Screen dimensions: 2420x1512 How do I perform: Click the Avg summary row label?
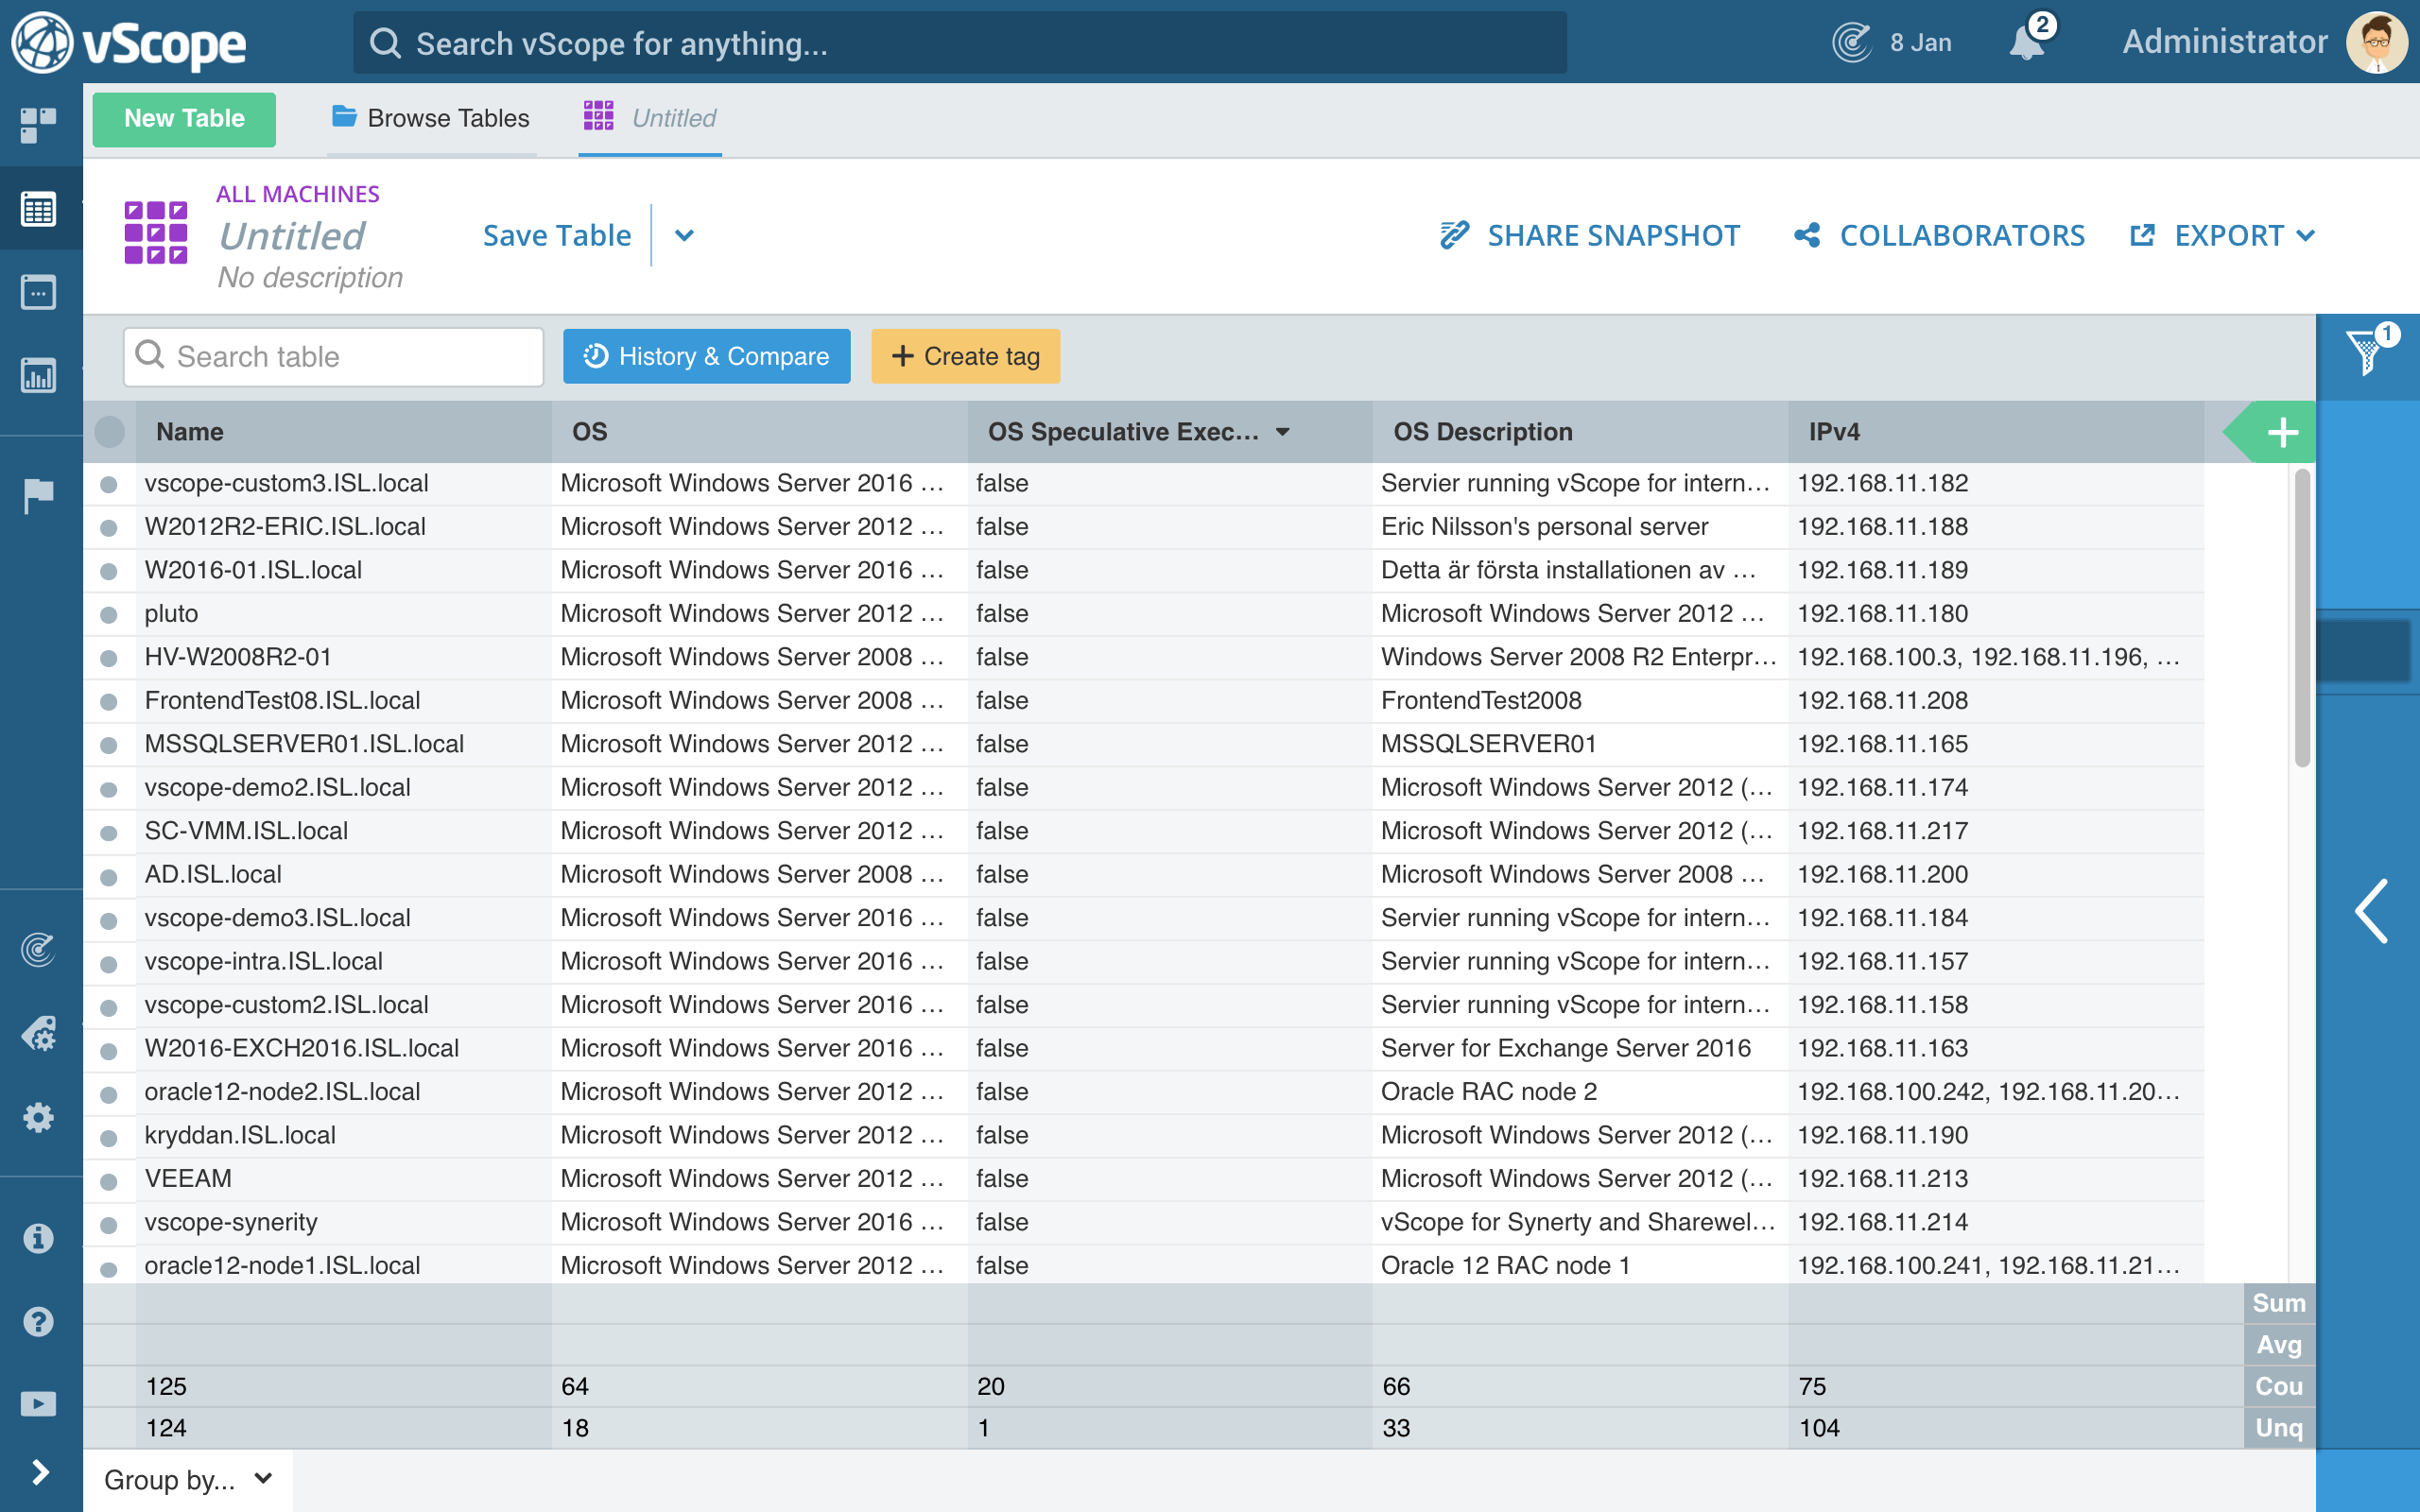(x=2279, y=1345)
